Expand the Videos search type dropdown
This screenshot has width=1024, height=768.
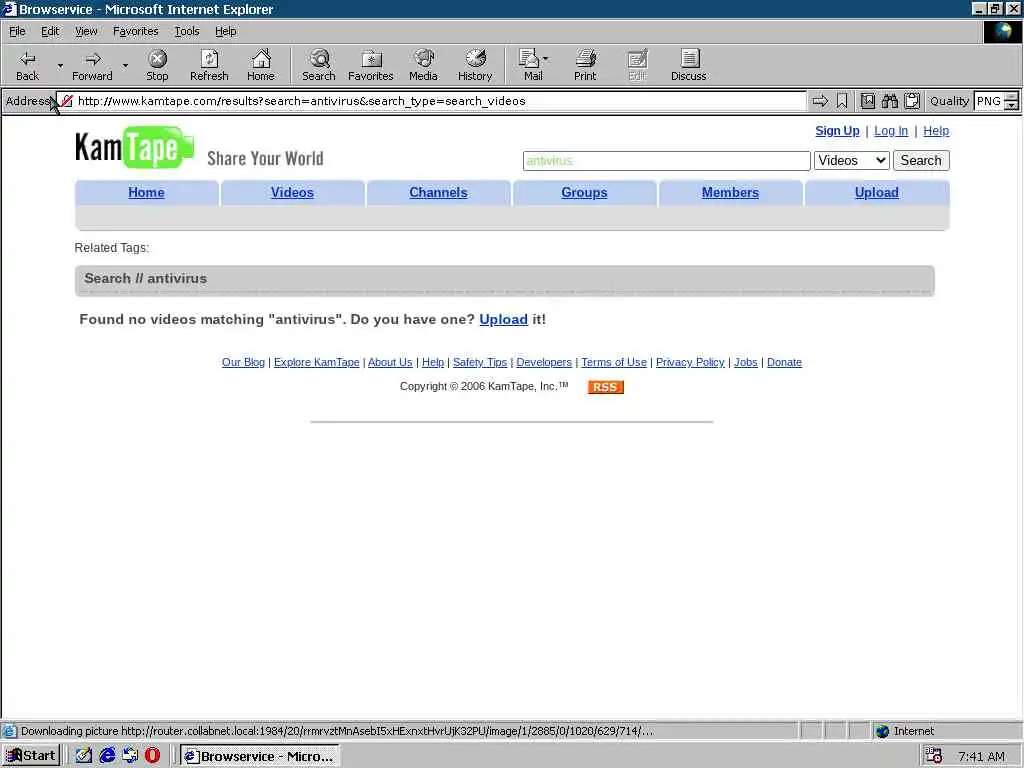point(852,161)
